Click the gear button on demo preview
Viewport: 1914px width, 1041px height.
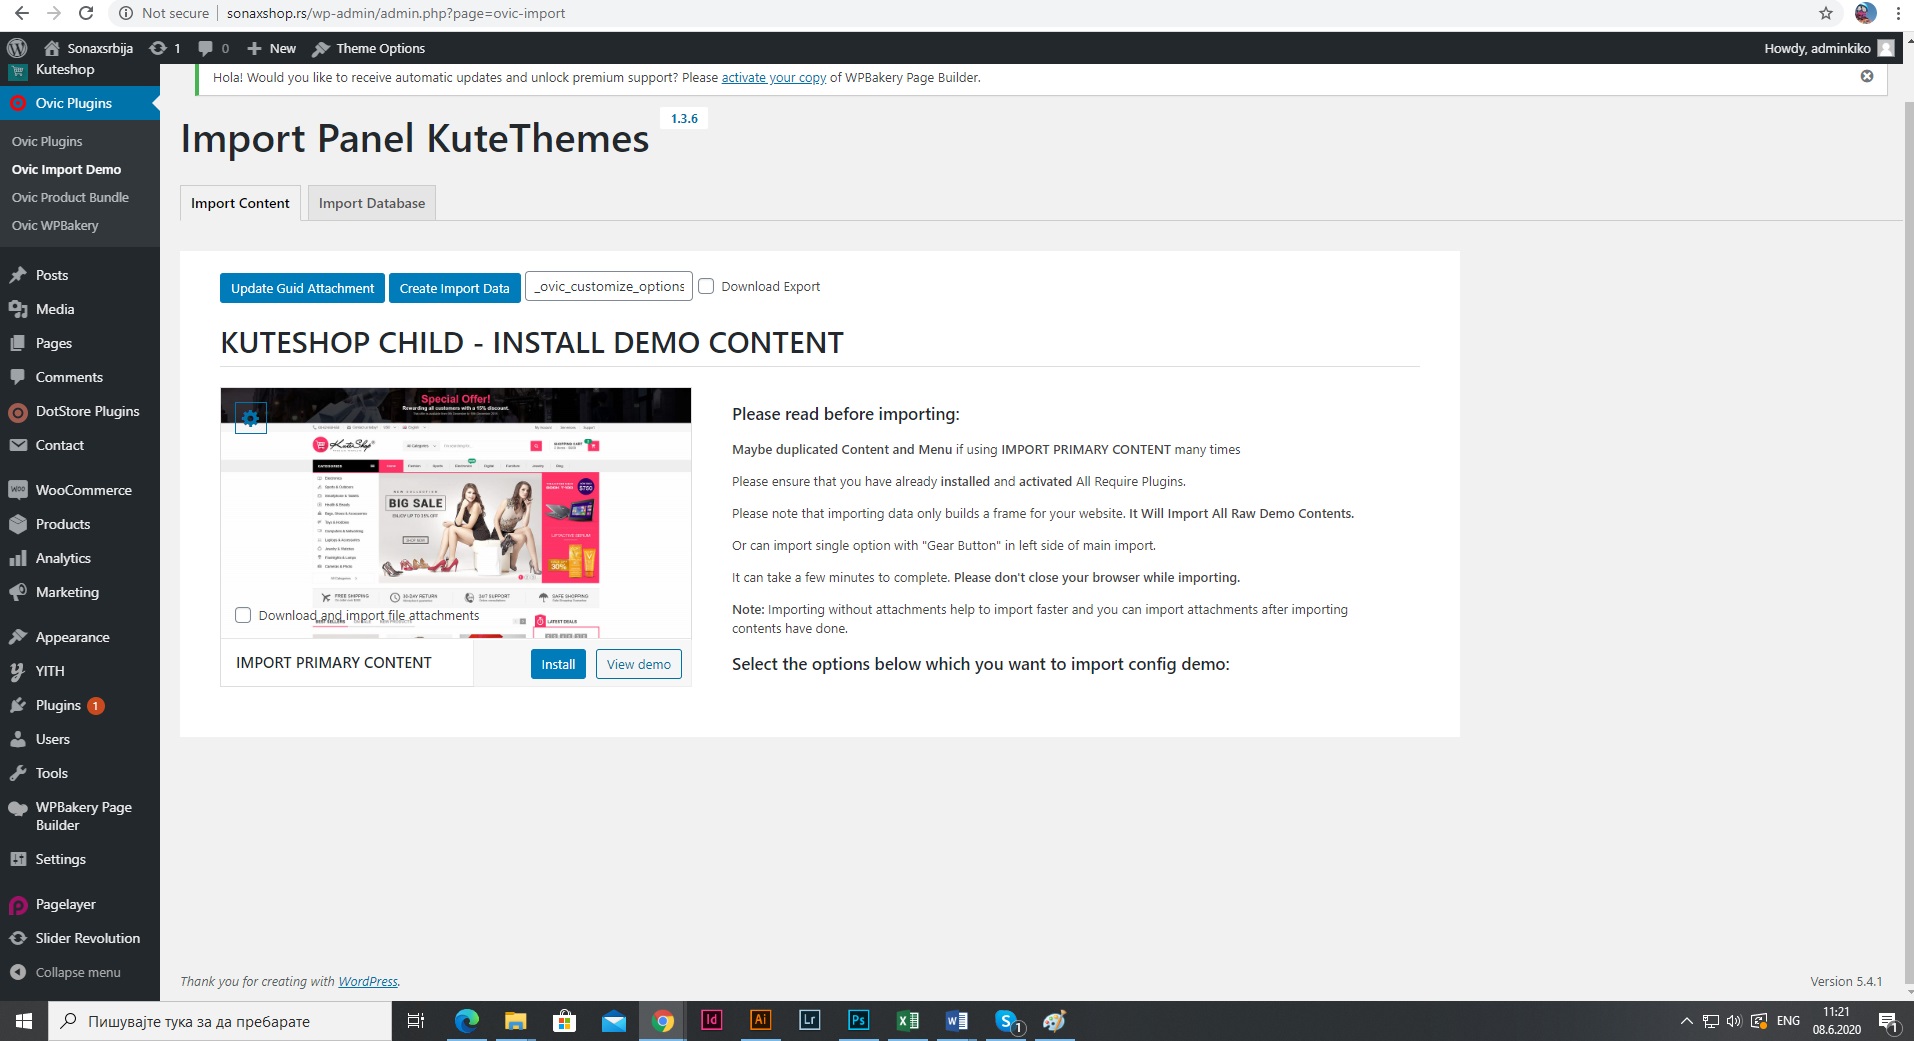point(251,418)
